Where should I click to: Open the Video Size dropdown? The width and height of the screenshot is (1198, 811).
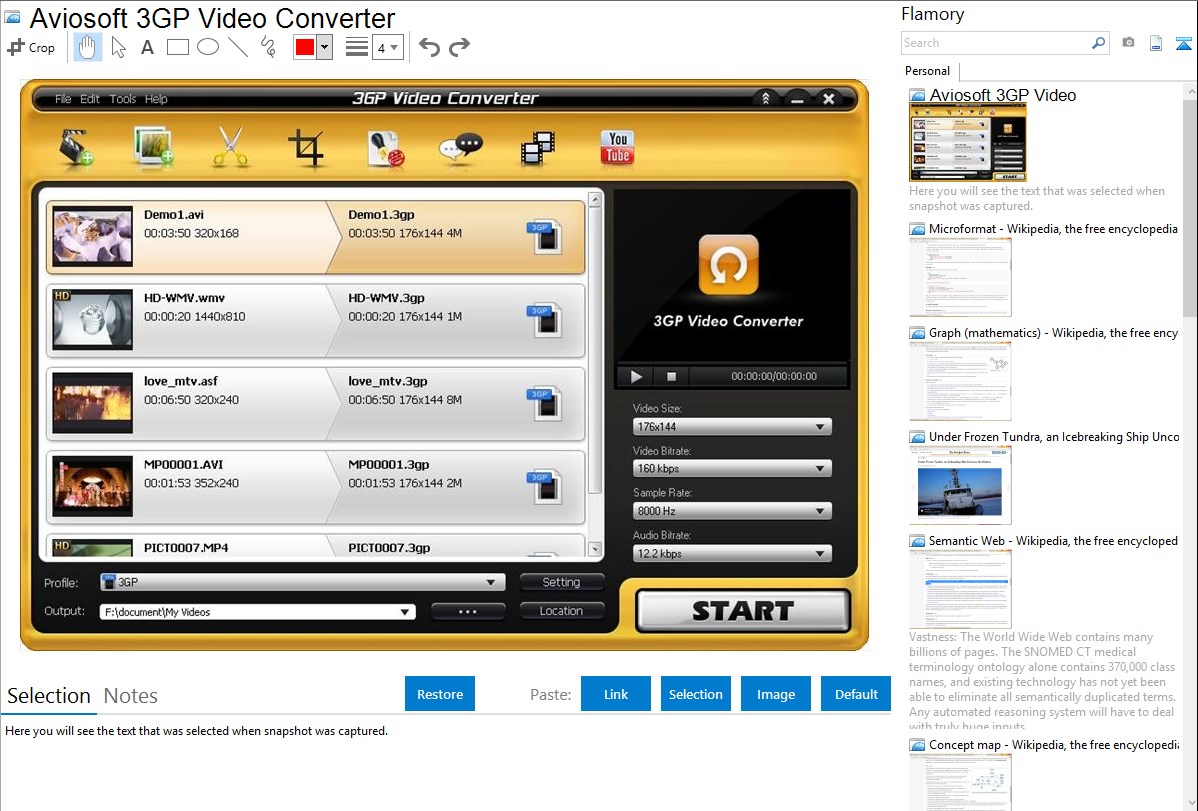732,427
